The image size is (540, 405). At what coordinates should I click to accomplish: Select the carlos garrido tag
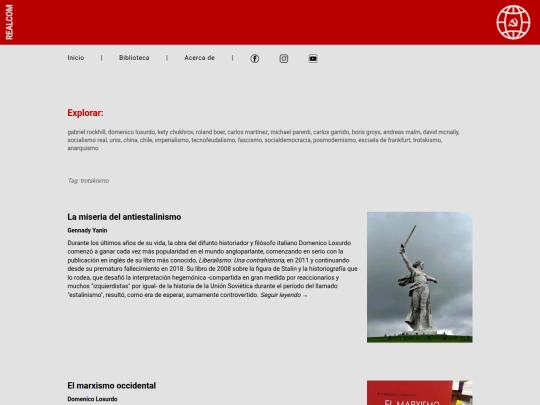click(331, 132)
